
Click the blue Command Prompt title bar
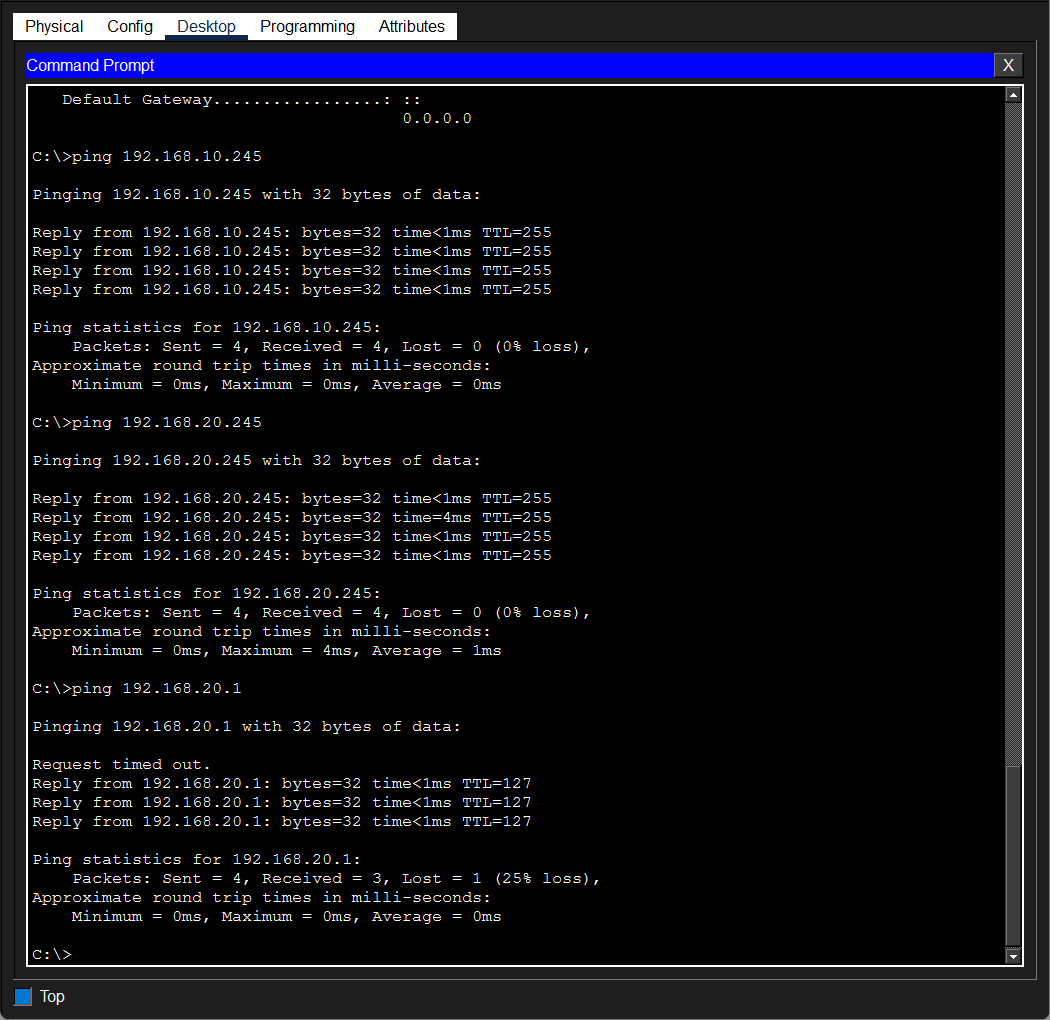[510, 65]
